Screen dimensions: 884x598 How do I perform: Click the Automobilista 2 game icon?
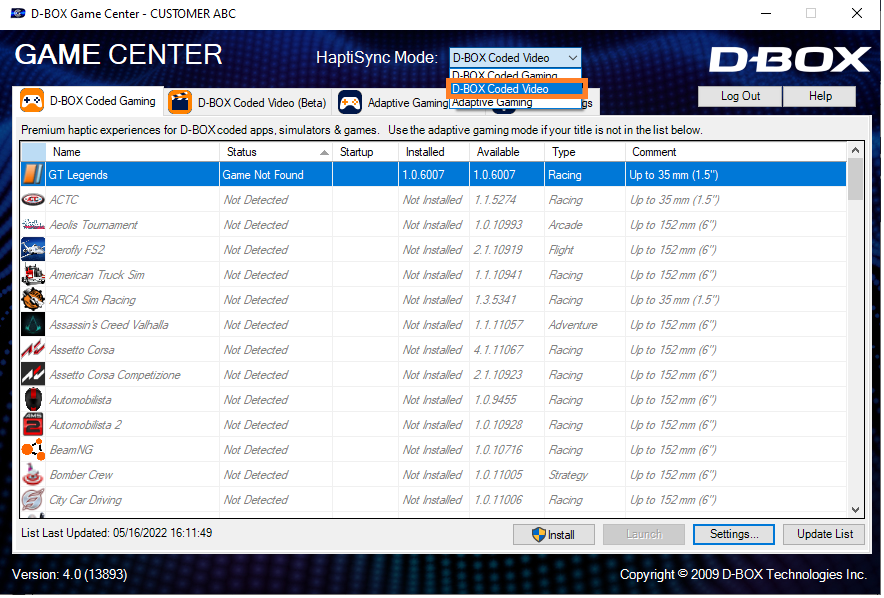(x=32, y=424)
